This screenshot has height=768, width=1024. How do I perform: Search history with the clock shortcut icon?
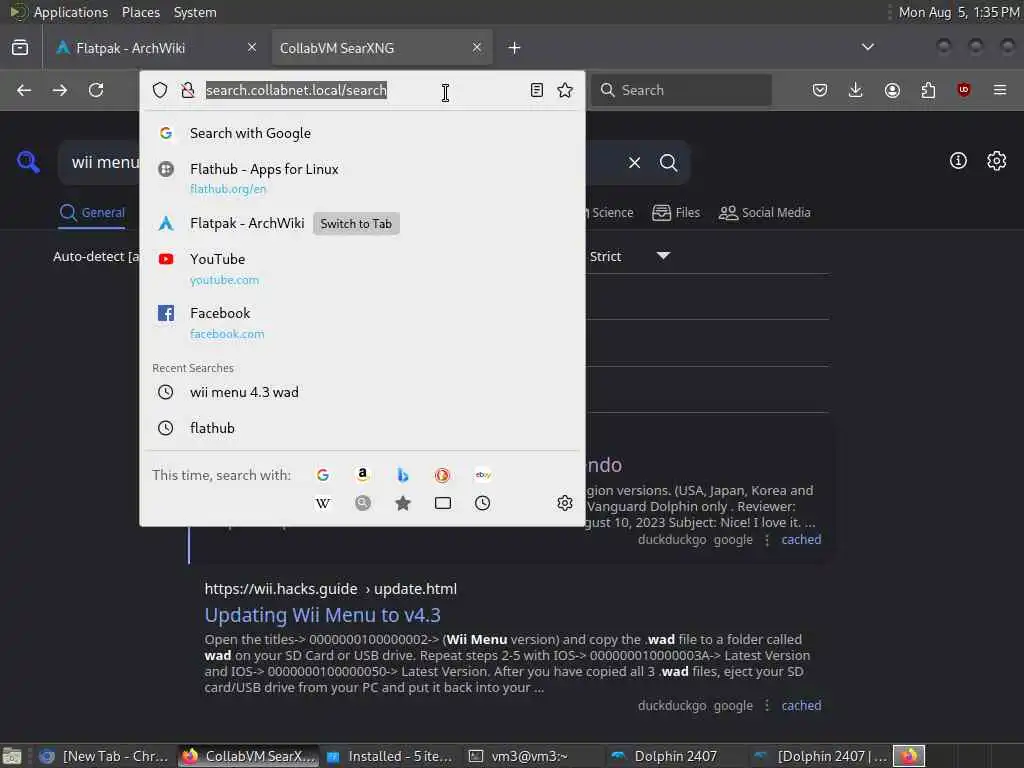(x=483, y=503)
